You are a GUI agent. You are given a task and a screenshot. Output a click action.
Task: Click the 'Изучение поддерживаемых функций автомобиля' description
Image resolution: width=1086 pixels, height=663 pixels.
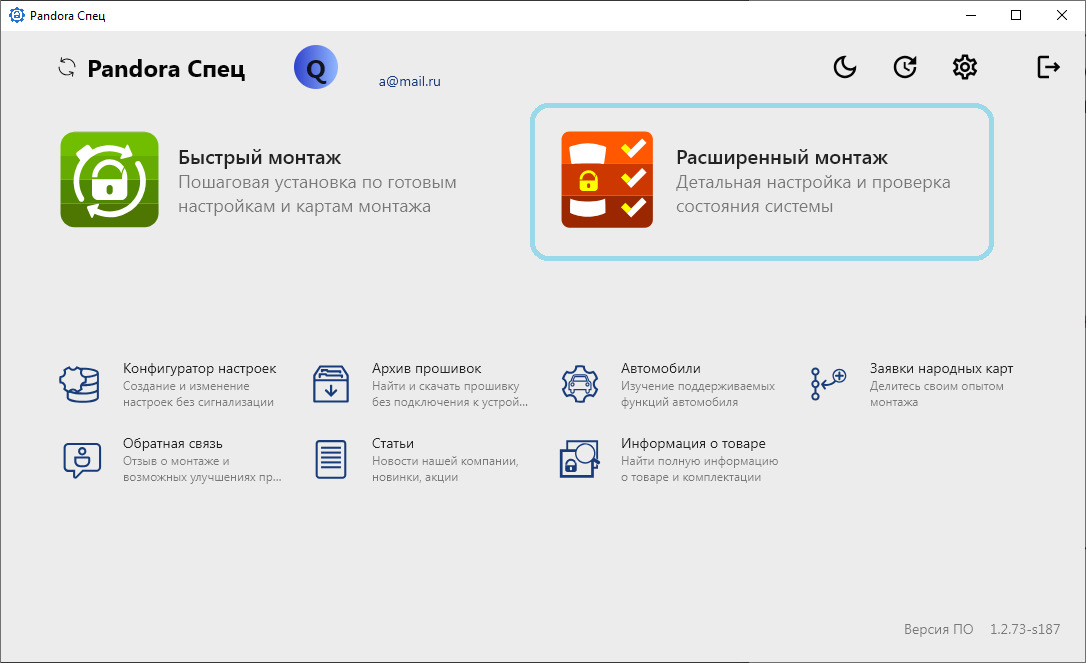pyautogui.click(x=697, y=394)
